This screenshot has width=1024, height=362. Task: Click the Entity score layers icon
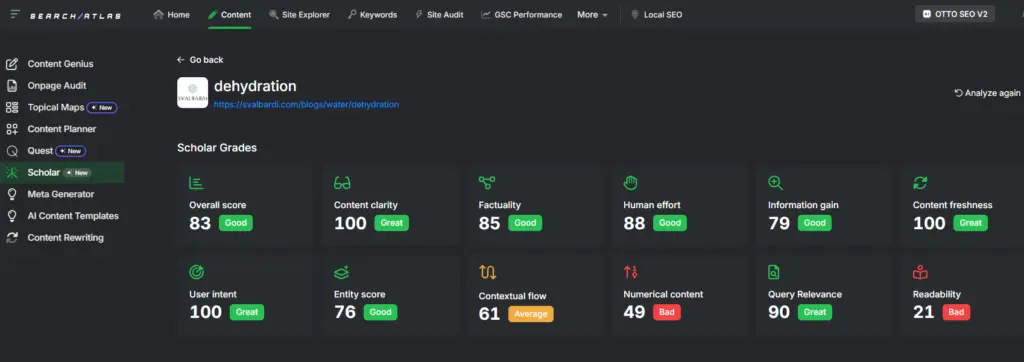pyautogui.click(x=342, y=272)
